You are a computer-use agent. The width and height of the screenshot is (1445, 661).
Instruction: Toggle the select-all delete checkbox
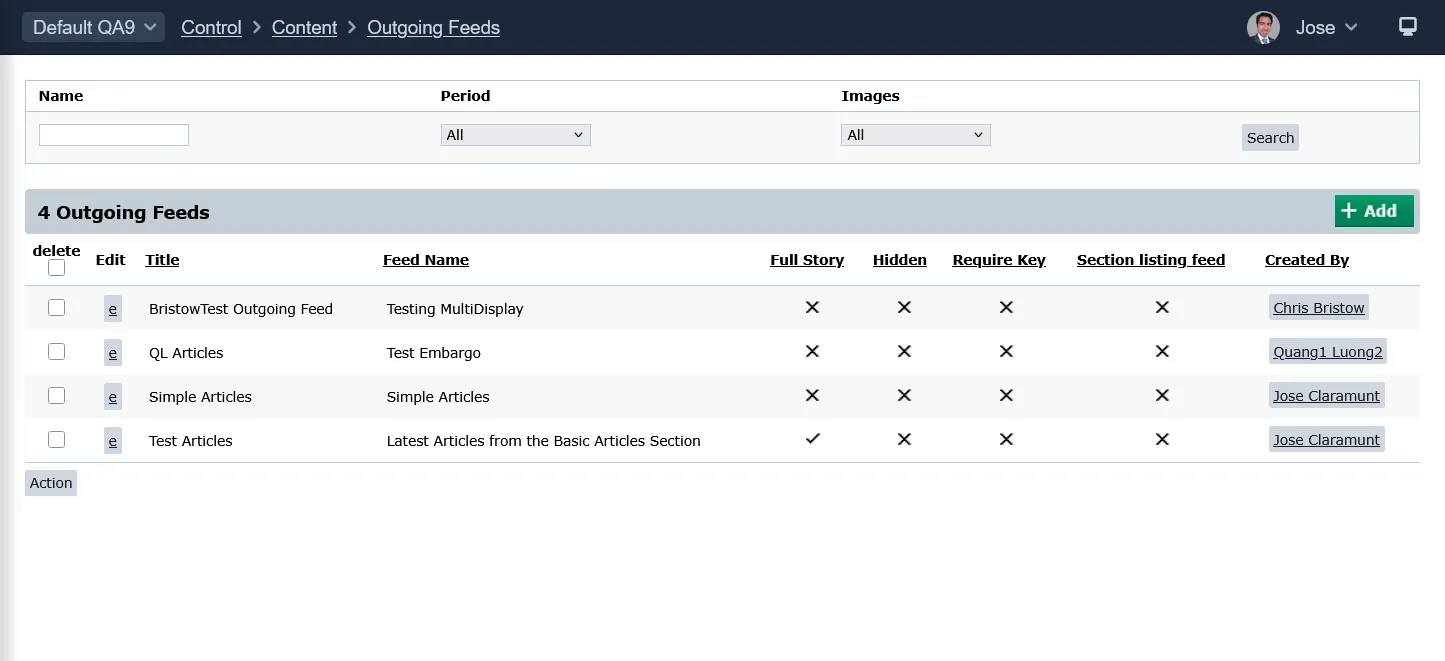point(56,267)
